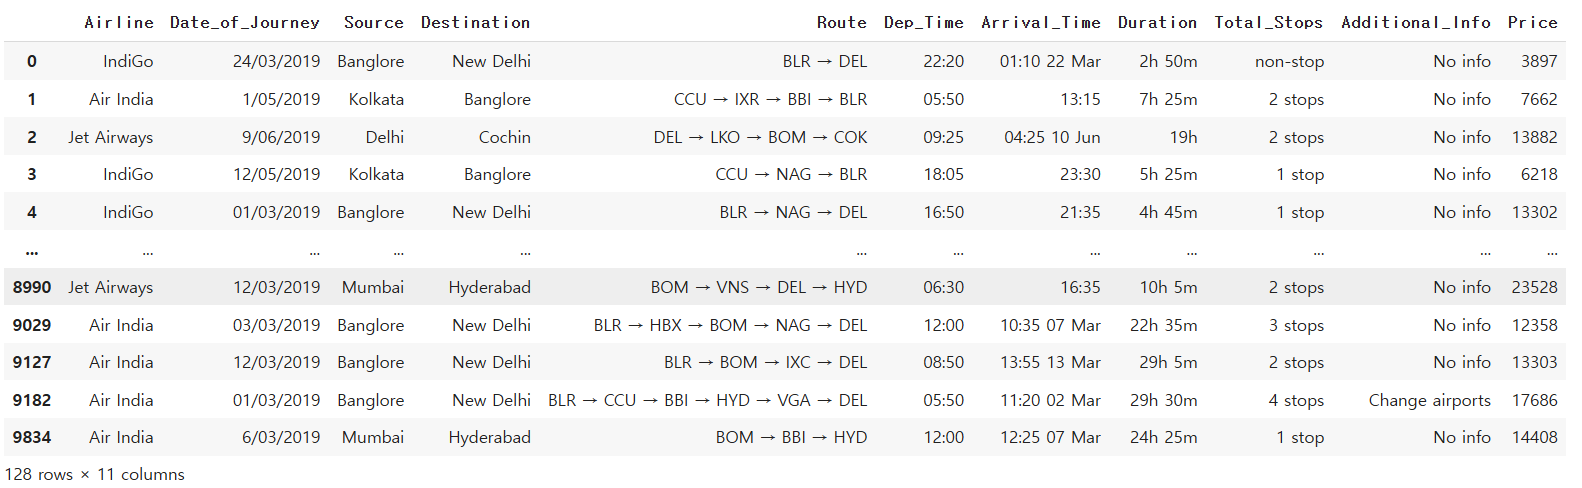Click the Price column header
Image resolution: width=1582 pixels, height=488 pixels.
coord(1532,22)
